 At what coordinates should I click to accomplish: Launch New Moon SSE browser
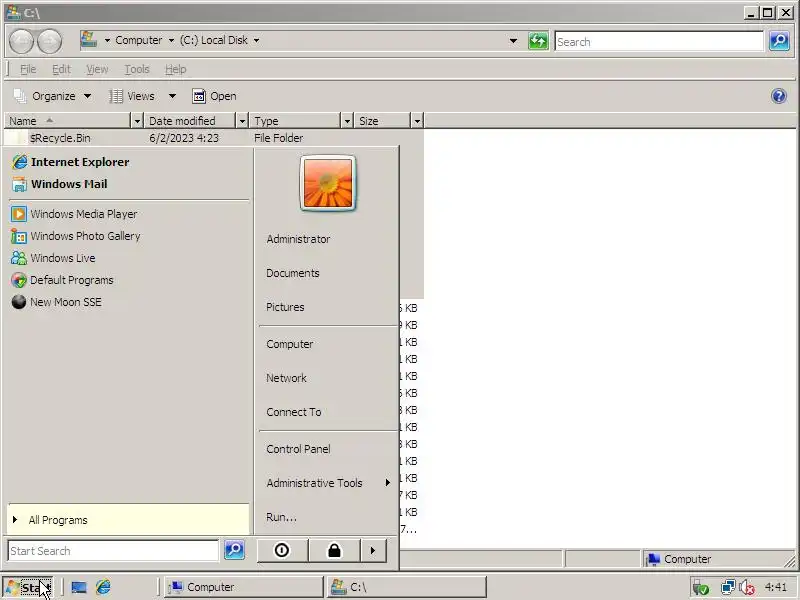pos(56,302)
